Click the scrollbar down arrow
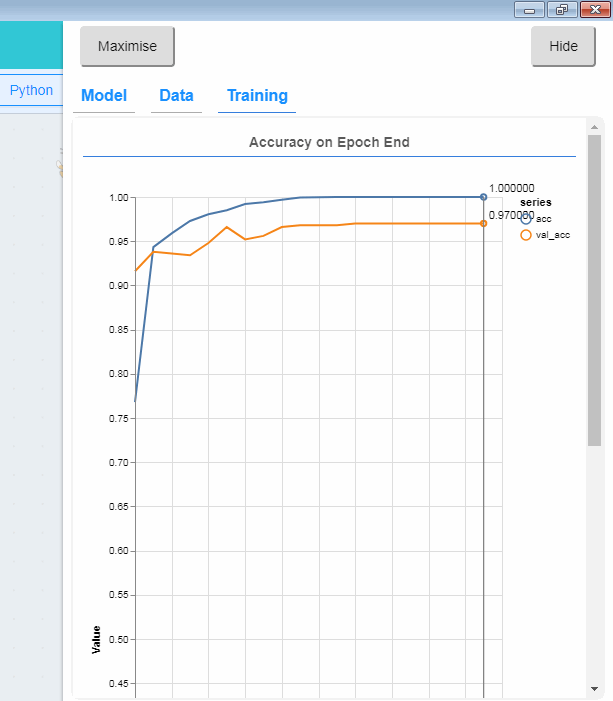 coord(594,689)
